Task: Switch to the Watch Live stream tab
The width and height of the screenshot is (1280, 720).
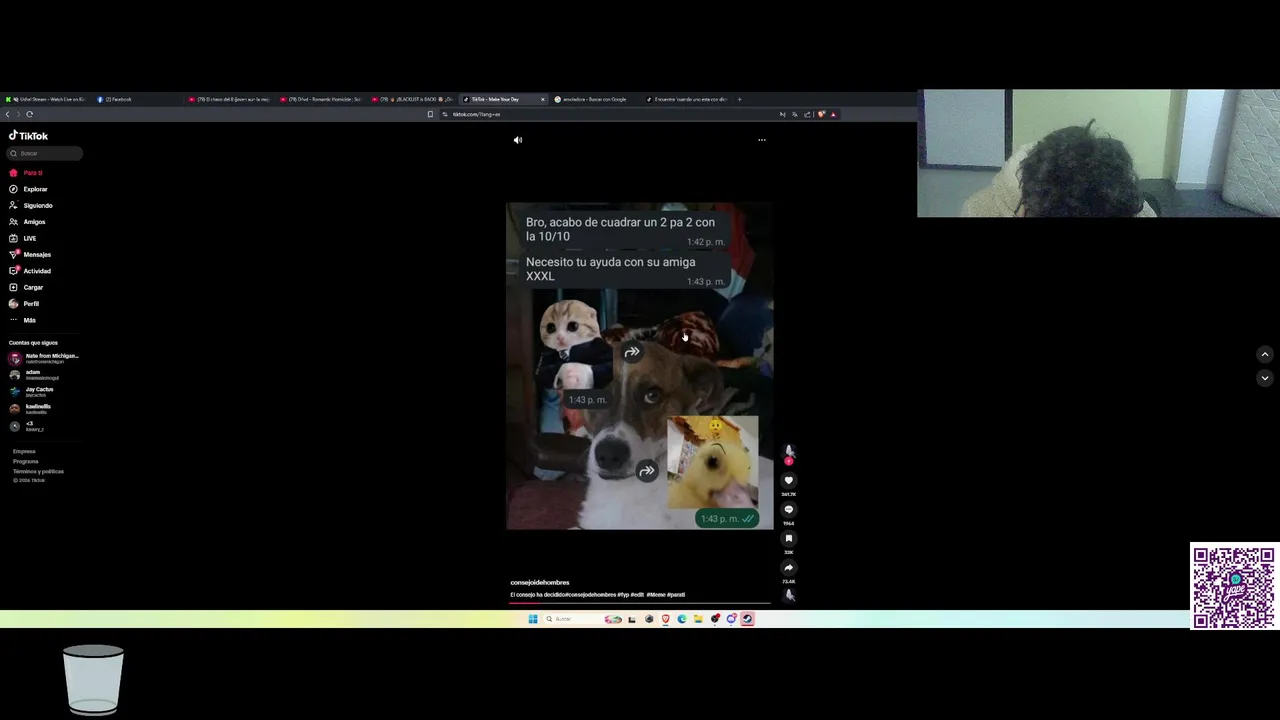Action: pos(46,99)
